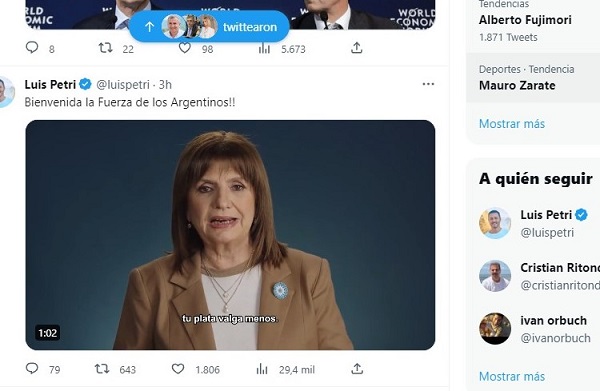Open the three-dot menu on Petri's tweet

tap(428, 84)
